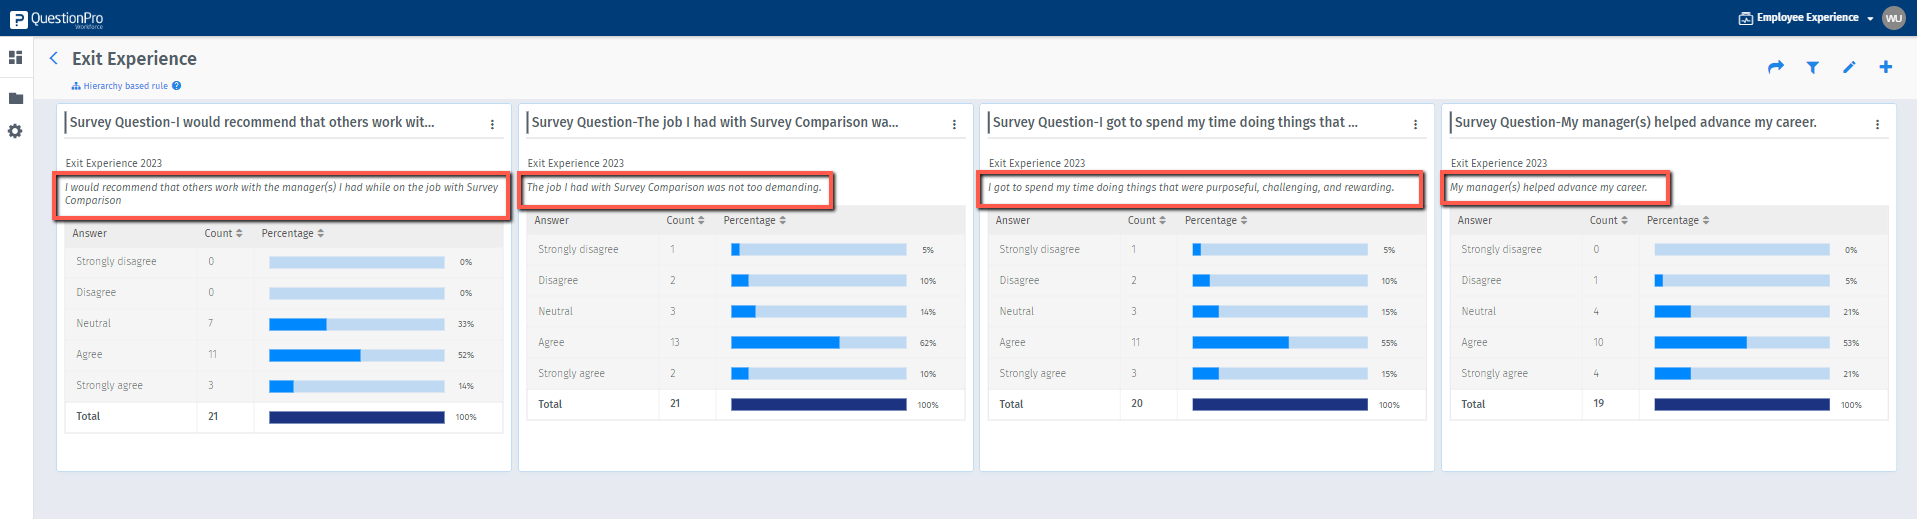Image resolution: width=1917 pixels, height=519 pixels.
Task: Click title 'Survey Question-My manager(s) helped advance my career.'
Action: pos(1635,122)
